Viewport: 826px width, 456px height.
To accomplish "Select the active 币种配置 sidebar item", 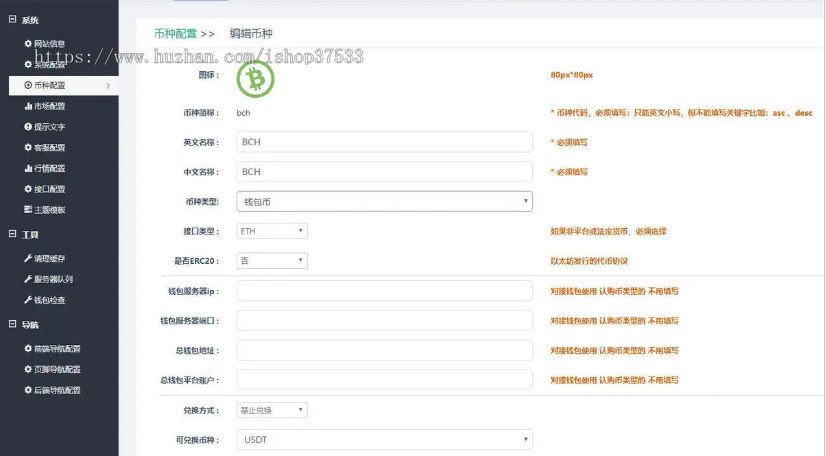I will 63,85.
